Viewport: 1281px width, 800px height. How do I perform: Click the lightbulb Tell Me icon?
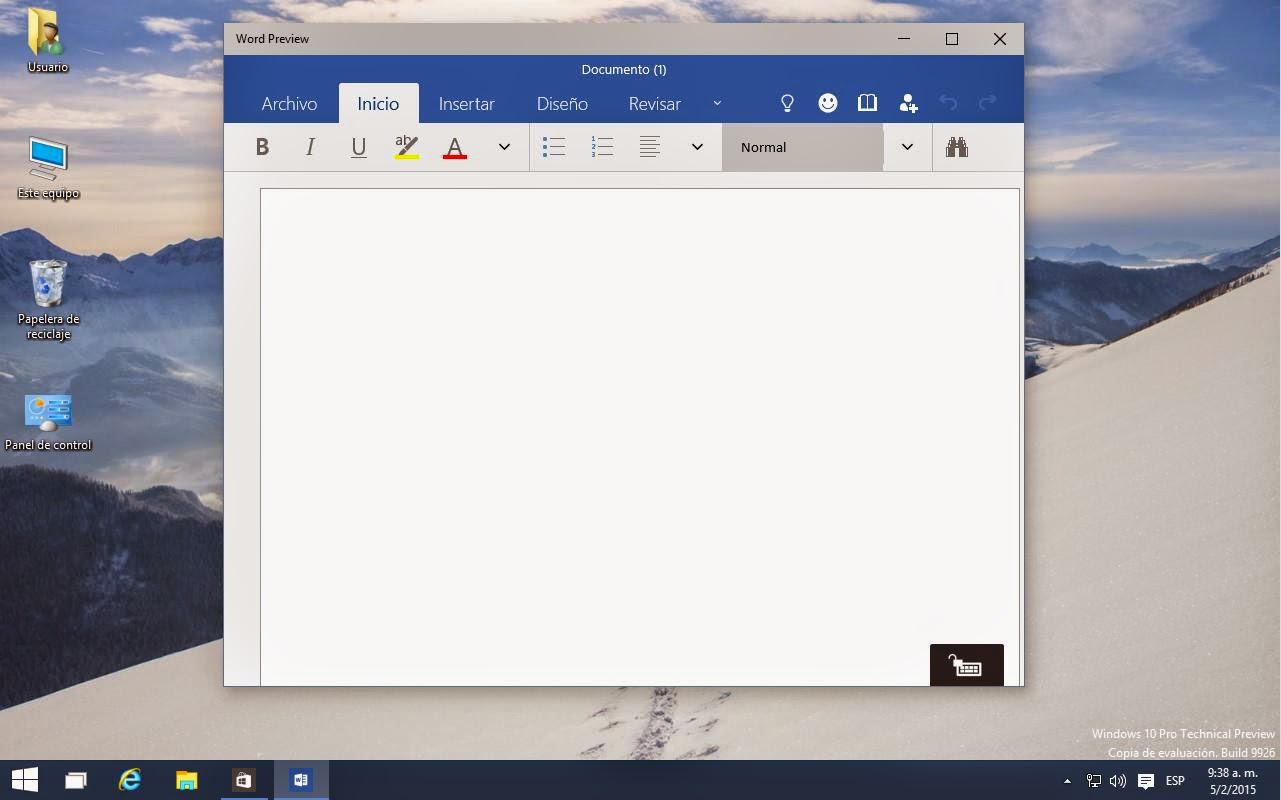click(787, 103)
